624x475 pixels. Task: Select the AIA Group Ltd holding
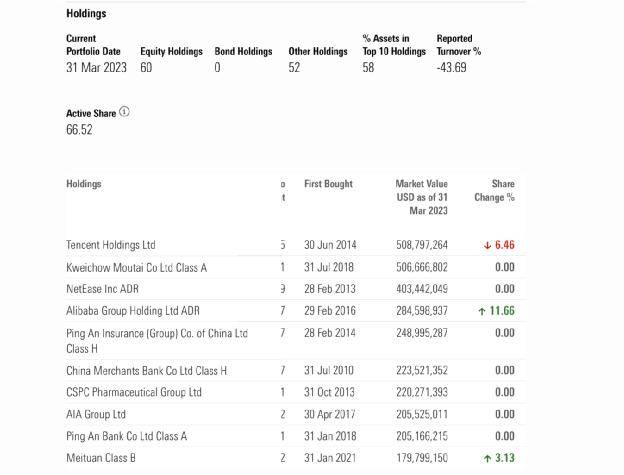click(x=96, y=414)
